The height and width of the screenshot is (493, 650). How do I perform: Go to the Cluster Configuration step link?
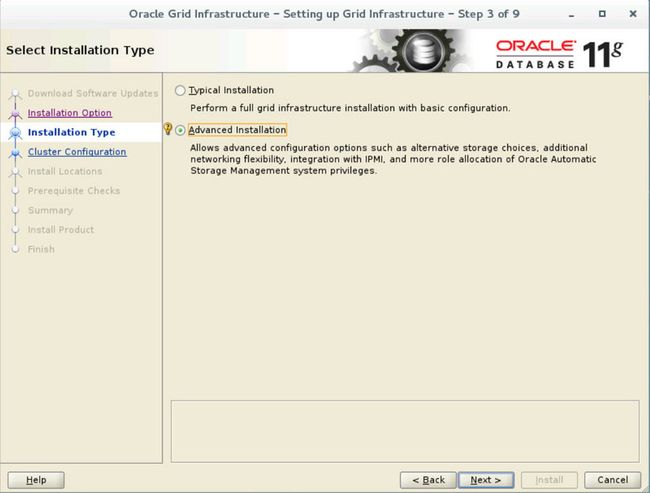point(77,152)
